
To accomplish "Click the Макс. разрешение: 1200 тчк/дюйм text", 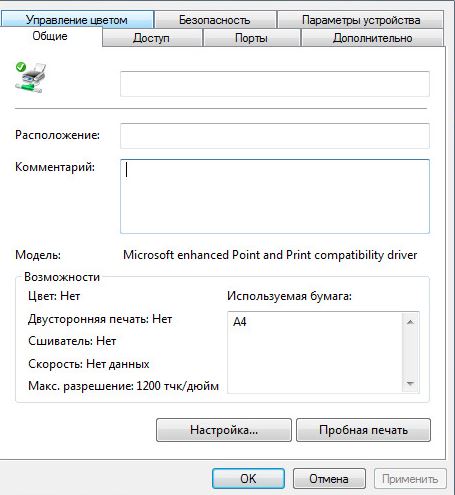I will pos(123,386).
